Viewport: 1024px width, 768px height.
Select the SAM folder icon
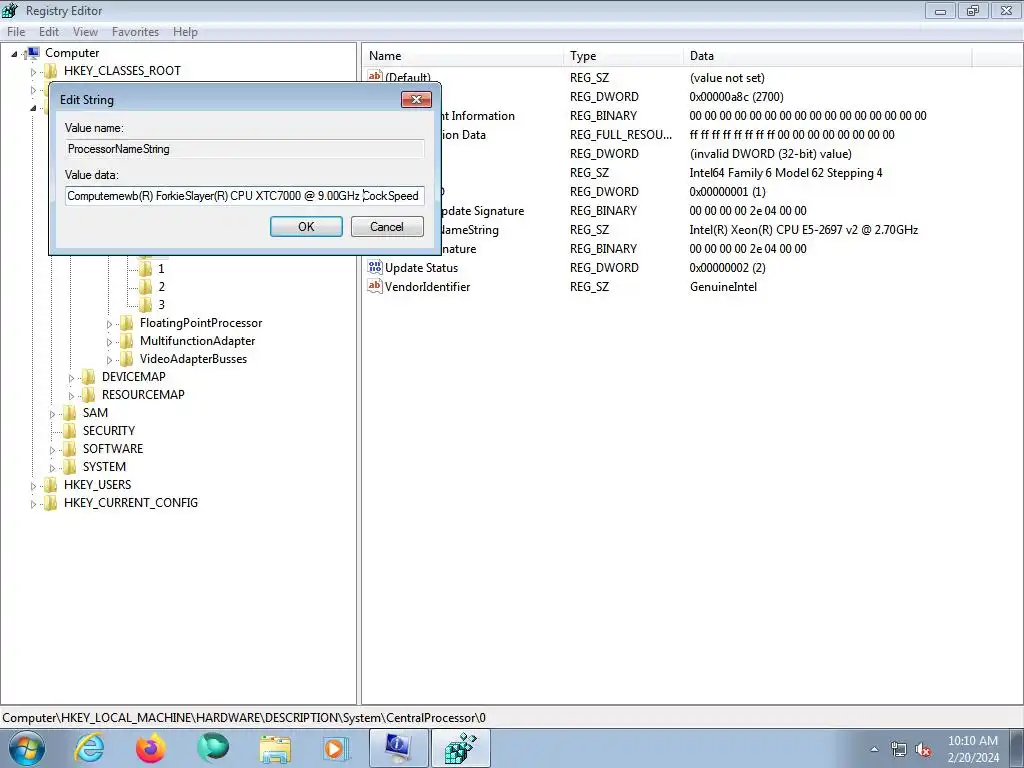[69, 413]
